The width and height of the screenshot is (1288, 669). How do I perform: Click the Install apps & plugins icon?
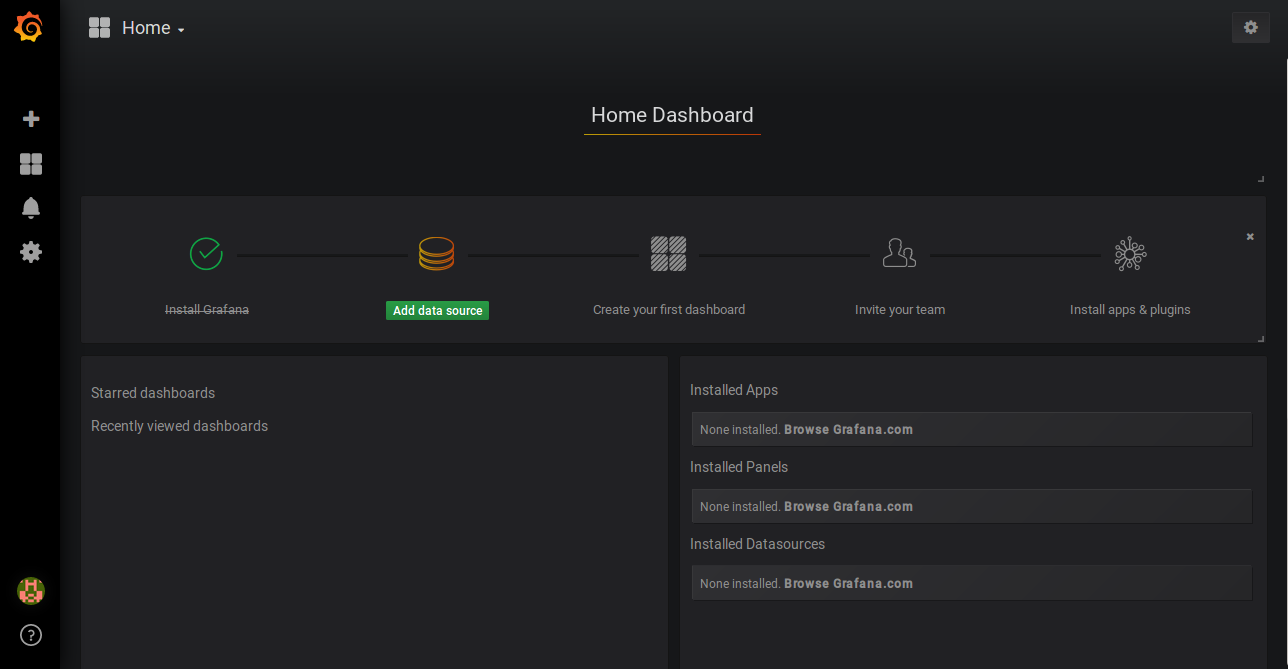tap(1130, 254)
